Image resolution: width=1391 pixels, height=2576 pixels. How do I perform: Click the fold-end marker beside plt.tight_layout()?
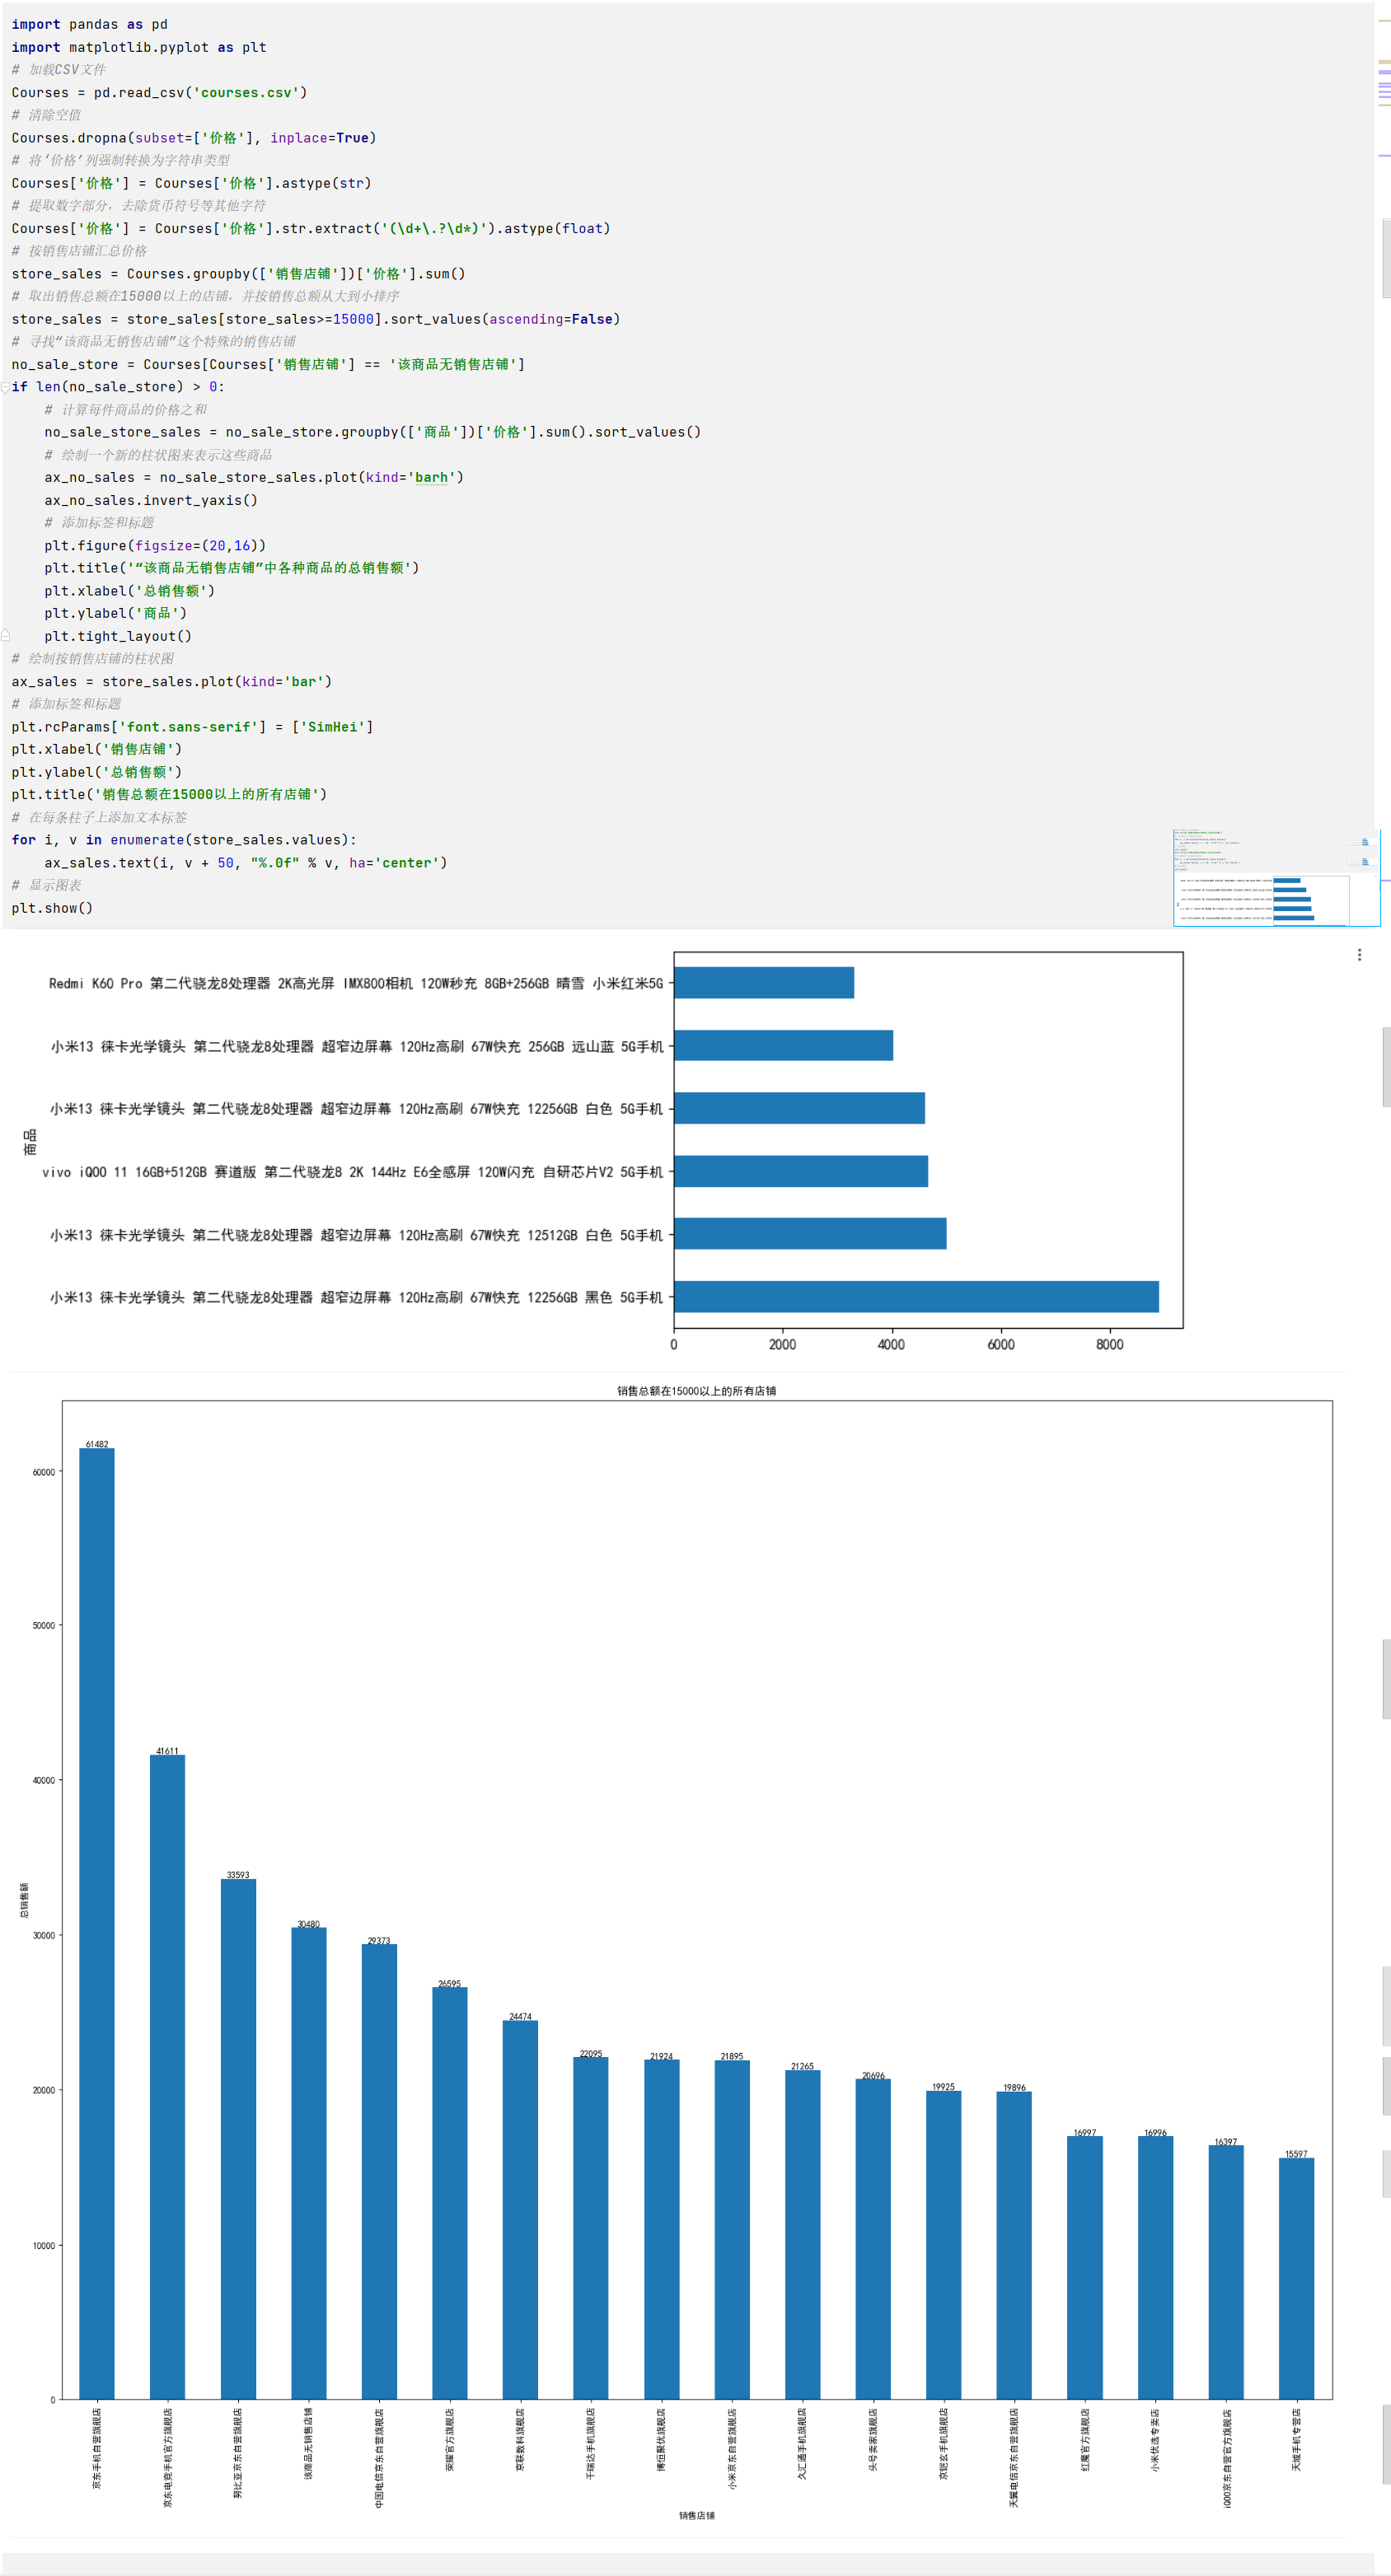5,636
